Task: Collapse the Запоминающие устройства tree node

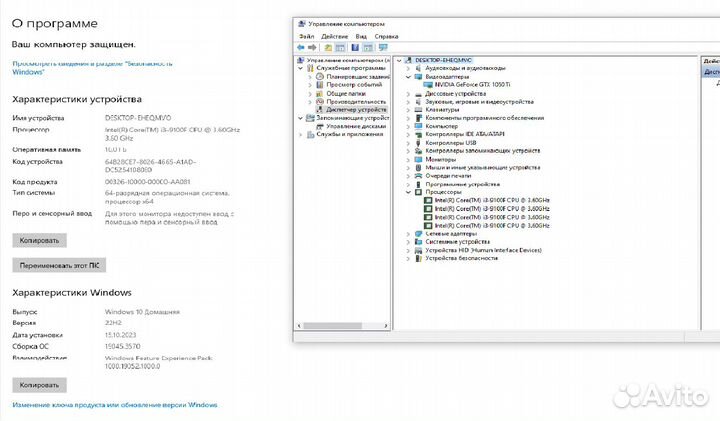Action: [x=301, y=118]
